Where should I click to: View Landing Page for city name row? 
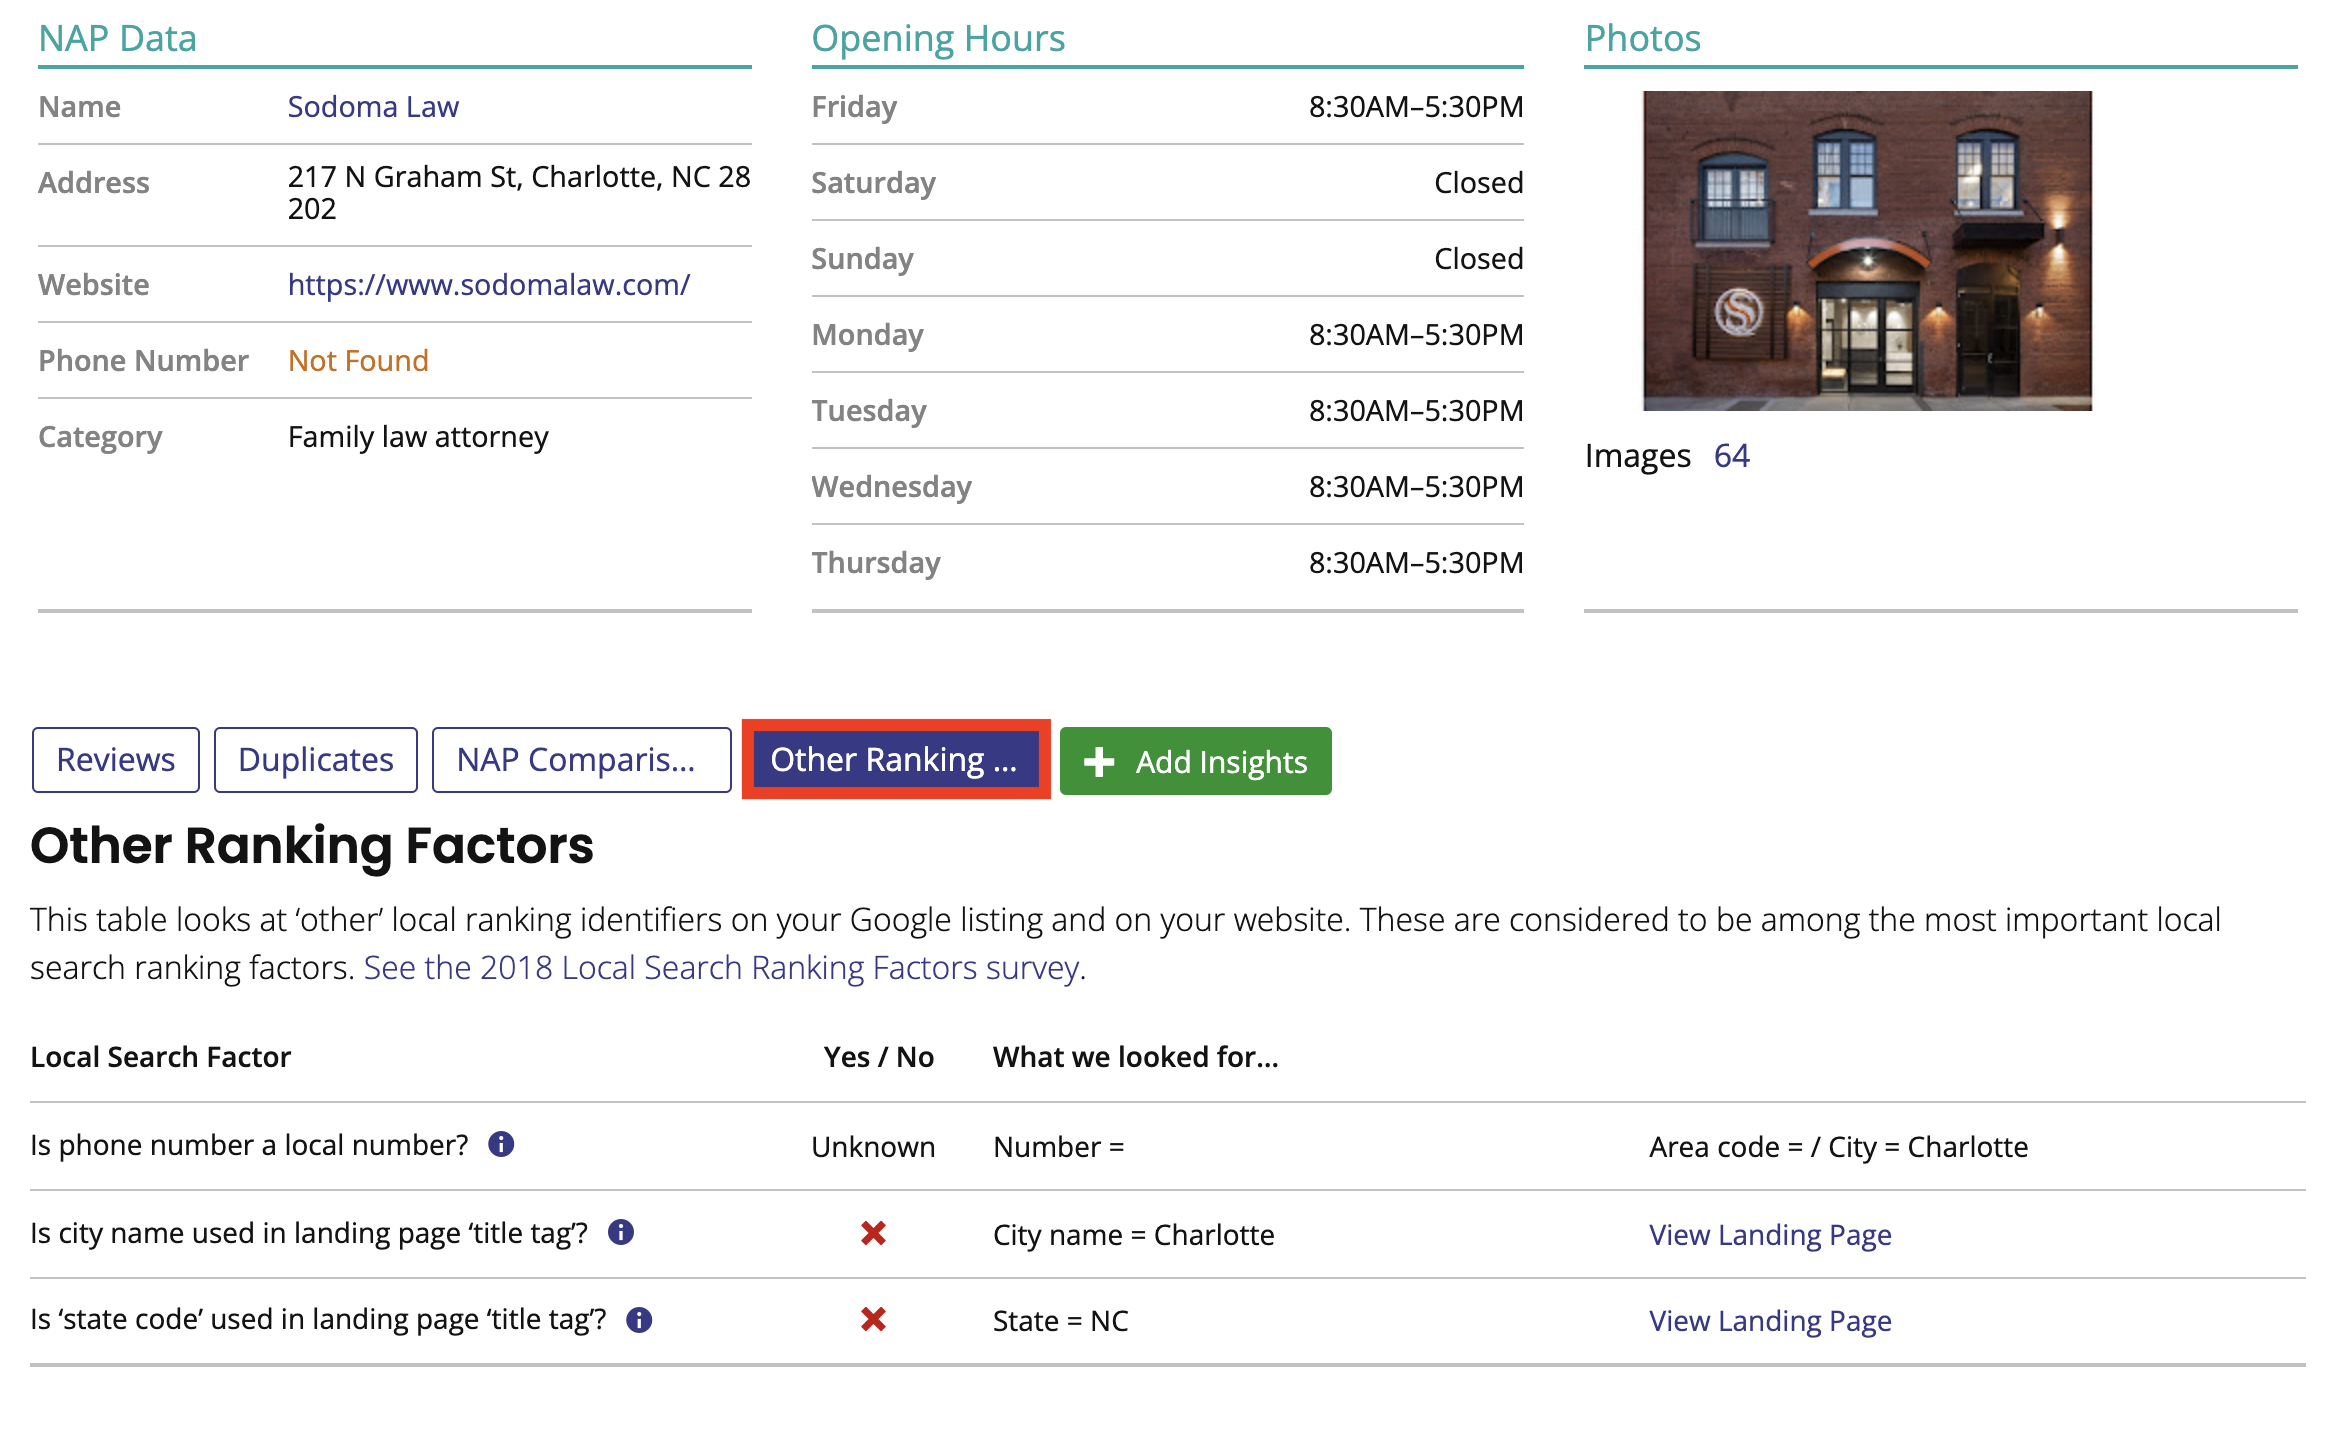1770,1234
